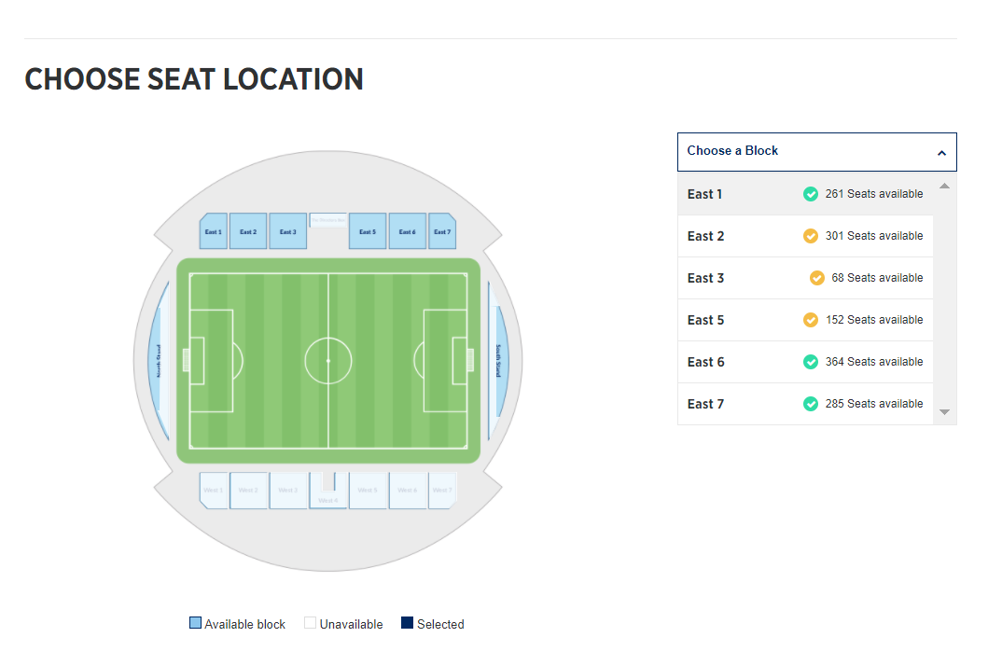
Task: Choose East 5 from the block list
Action: tap(805, 320)
